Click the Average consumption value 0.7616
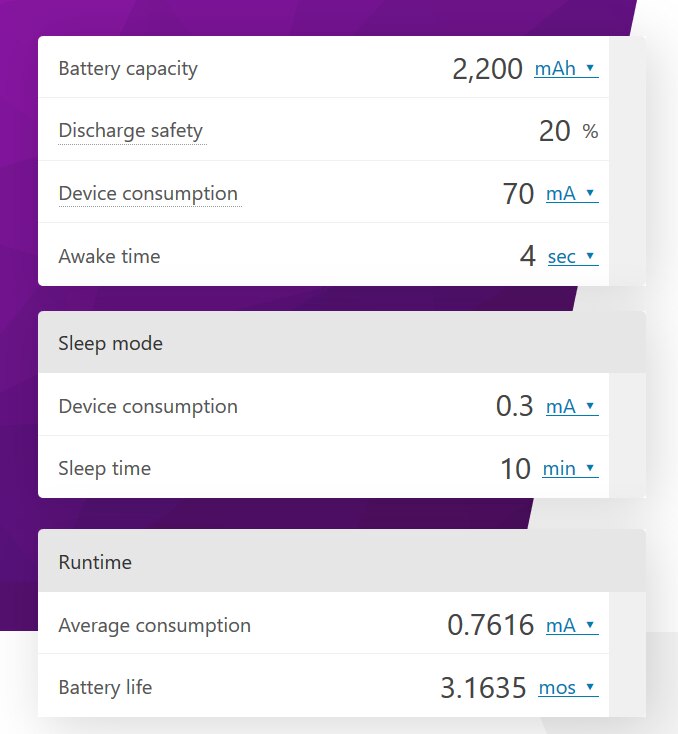The image size is (678, 734). (490, 626)
